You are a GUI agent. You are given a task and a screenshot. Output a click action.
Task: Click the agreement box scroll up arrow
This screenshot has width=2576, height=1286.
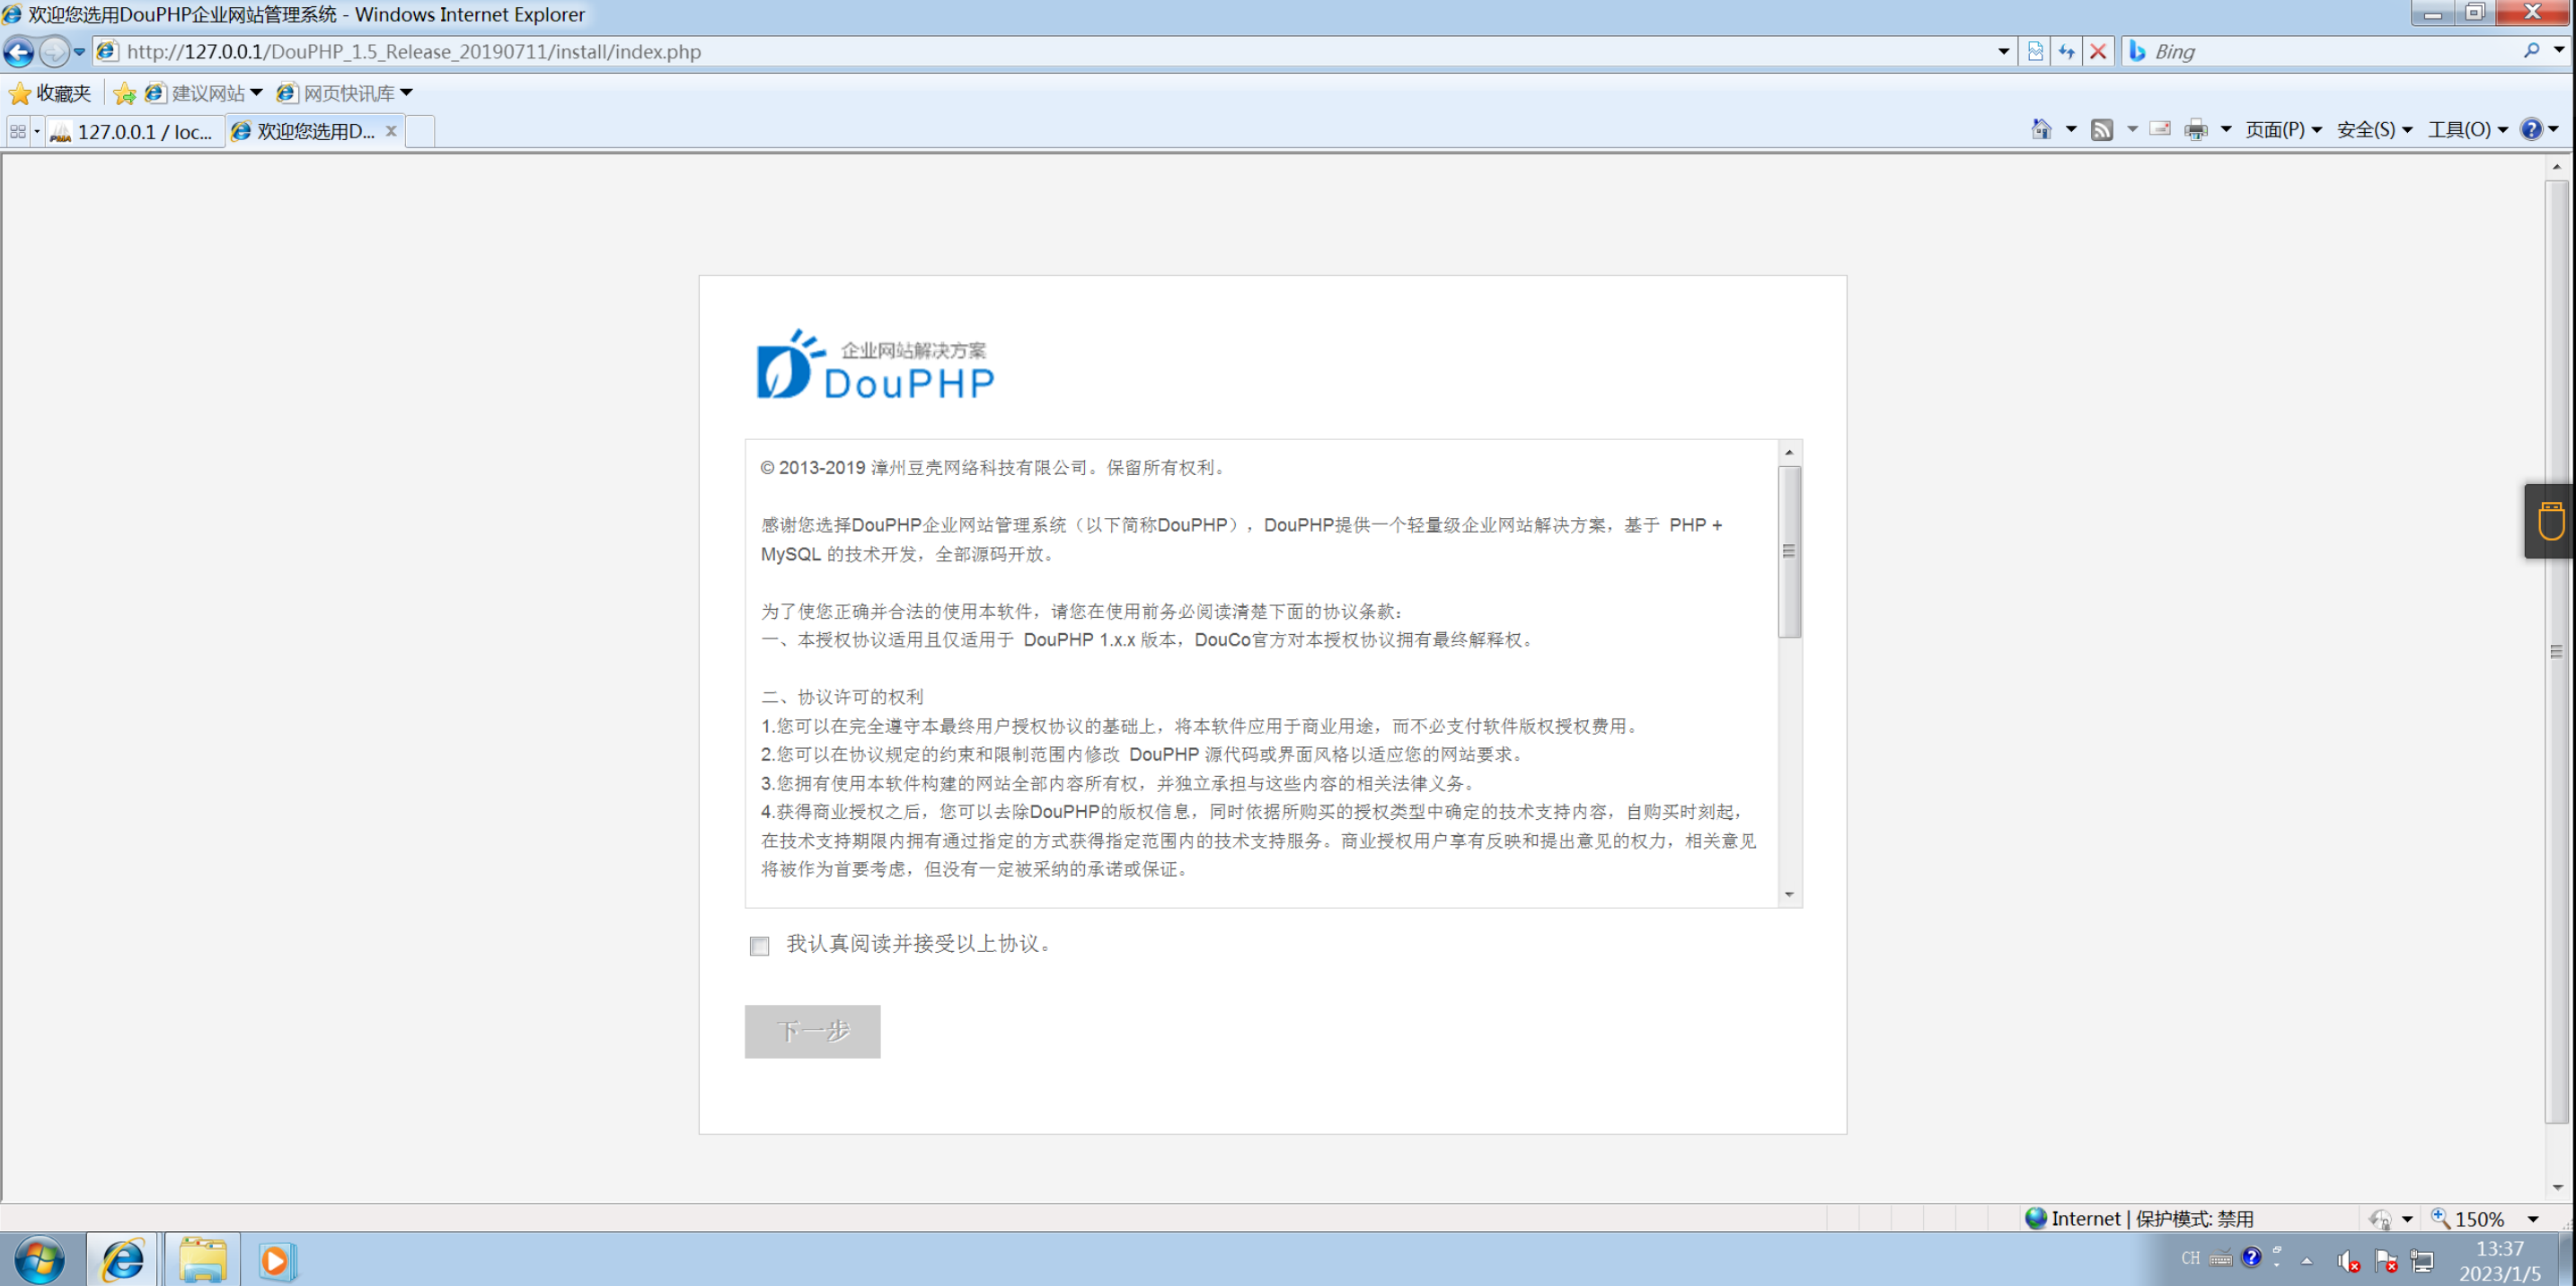pyautogui.click(x=1789, y=452)
